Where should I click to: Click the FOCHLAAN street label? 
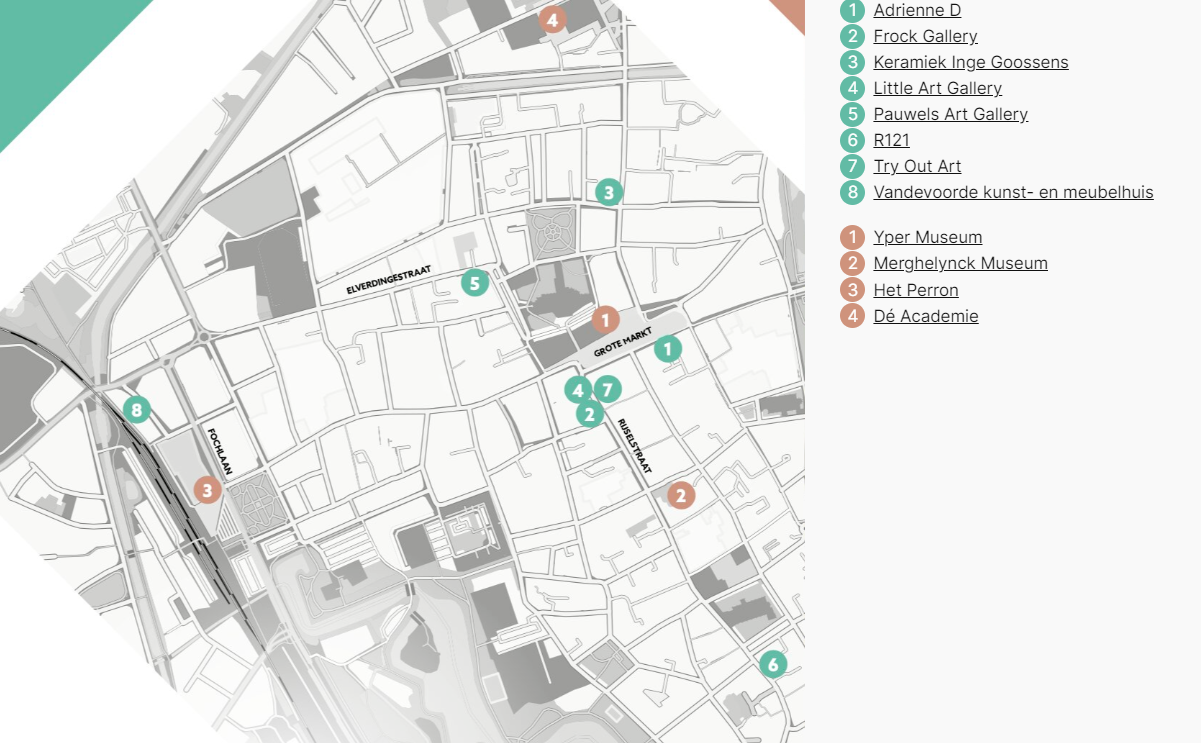pyautogui.click(x=218, y=450)
